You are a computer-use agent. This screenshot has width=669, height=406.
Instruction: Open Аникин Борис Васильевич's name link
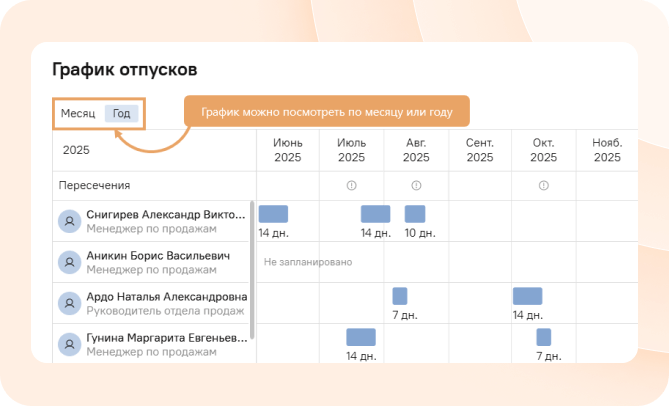point(165,255)
